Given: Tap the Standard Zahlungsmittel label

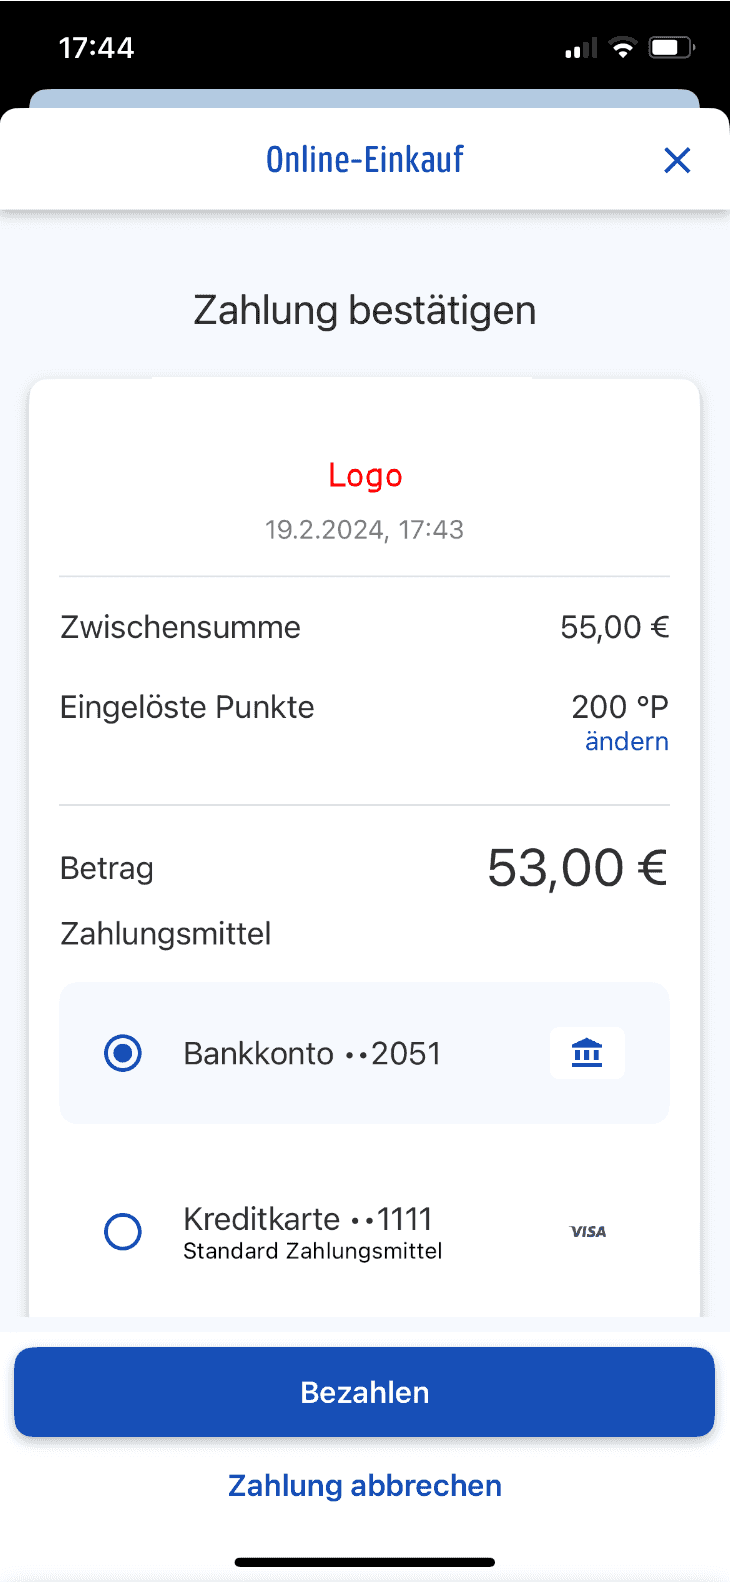Looking at the screenshot, I should (x=312, y=1252).
